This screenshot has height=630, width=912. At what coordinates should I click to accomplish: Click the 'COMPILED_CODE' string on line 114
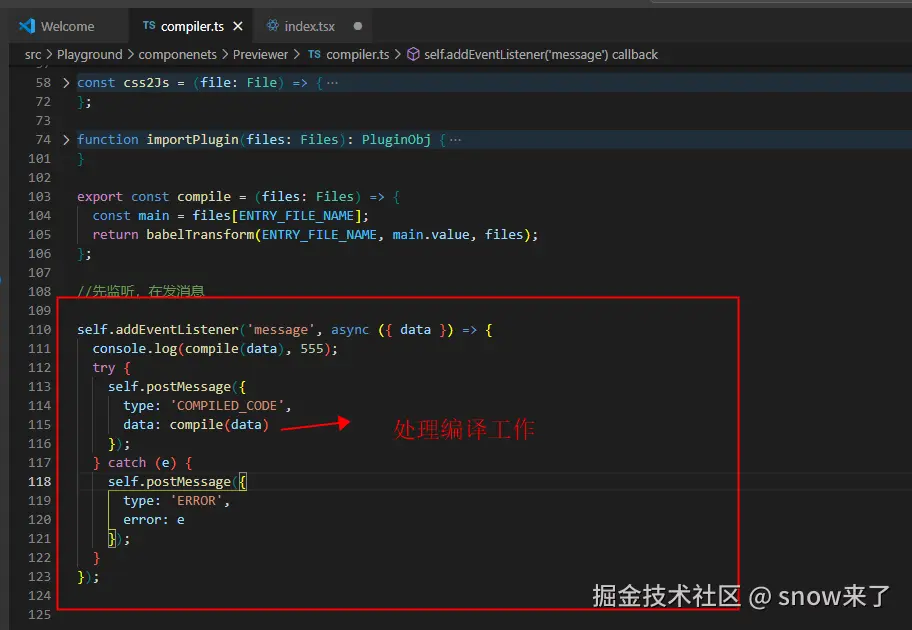[226, 406]
